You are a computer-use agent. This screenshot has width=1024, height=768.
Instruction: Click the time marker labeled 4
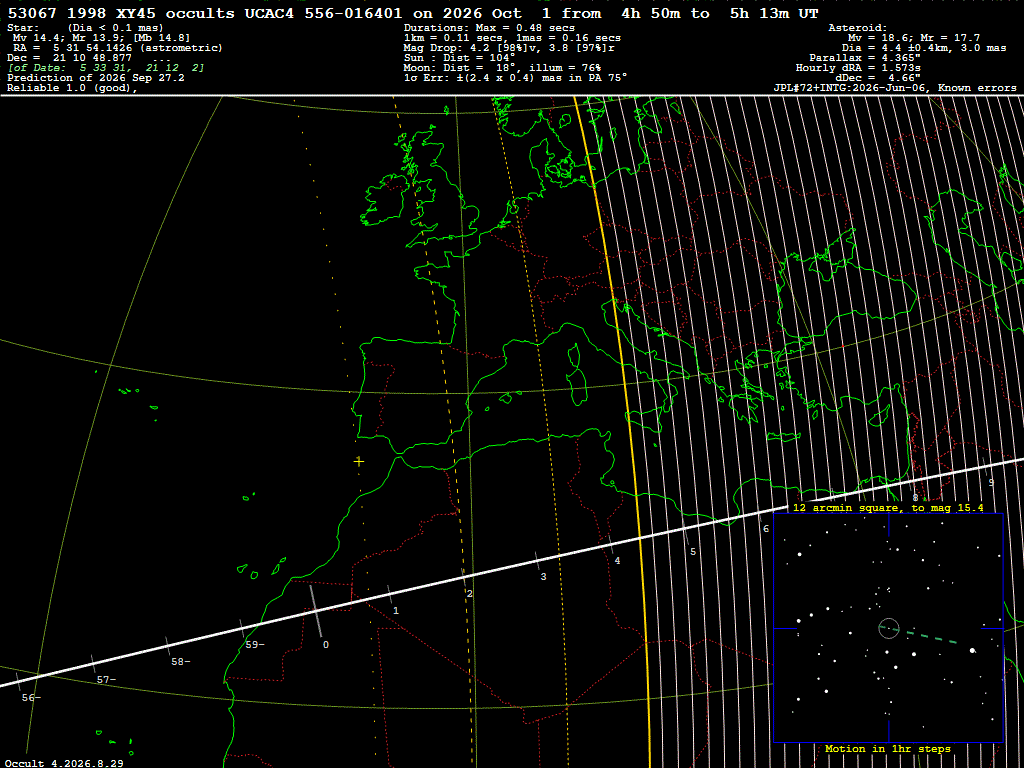617,560
